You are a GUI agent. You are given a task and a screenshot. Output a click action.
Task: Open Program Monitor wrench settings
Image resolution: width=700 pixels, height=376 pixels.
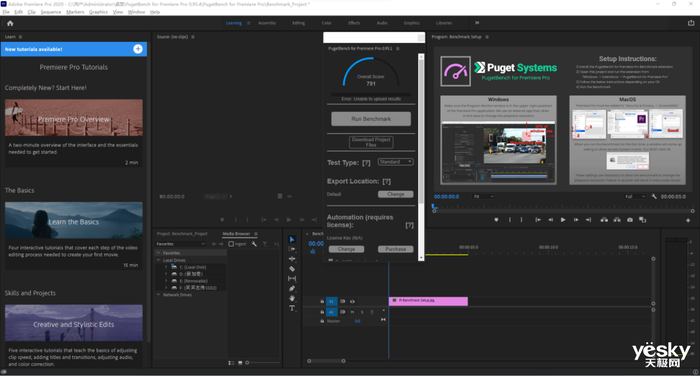point(654,196)
